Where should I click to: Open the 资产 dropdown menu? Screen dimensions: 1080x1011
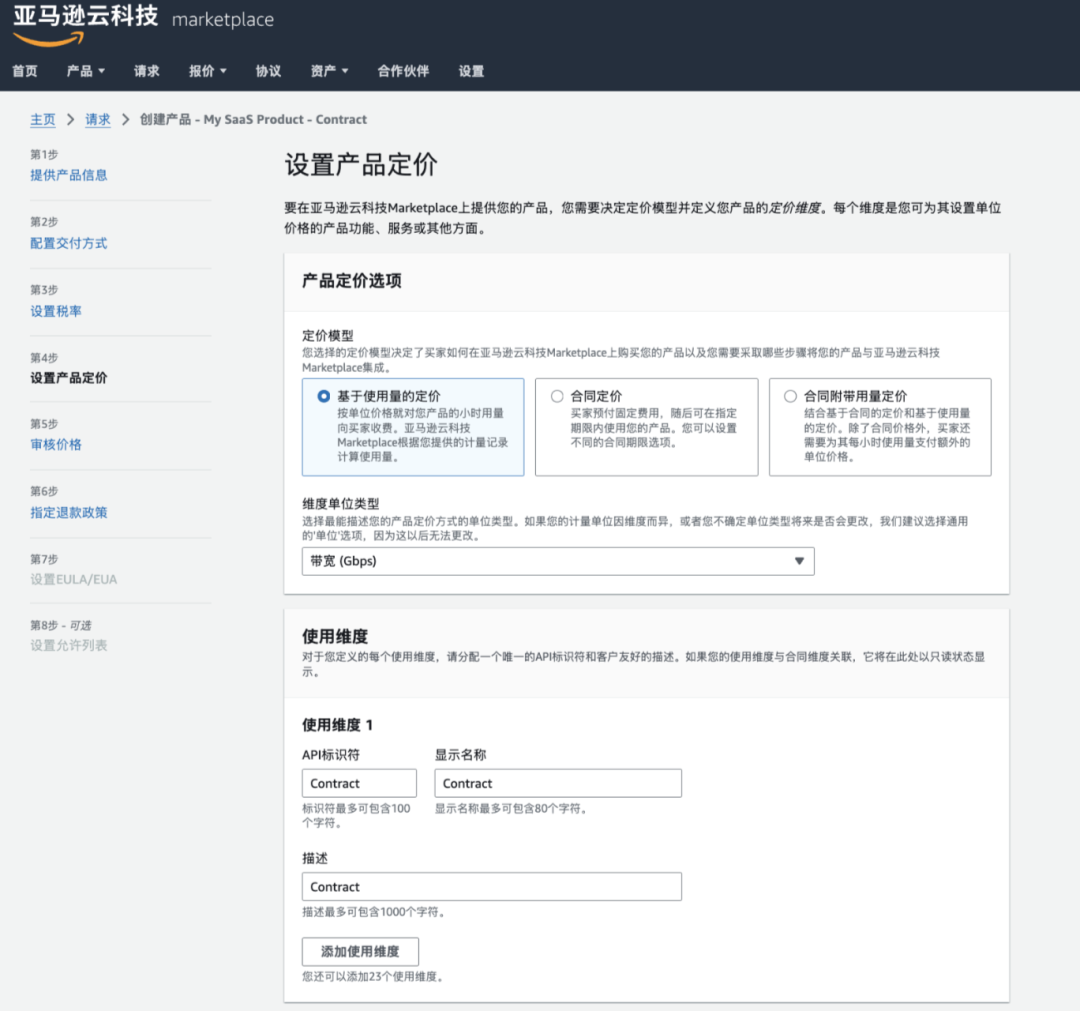pos(329,71)
